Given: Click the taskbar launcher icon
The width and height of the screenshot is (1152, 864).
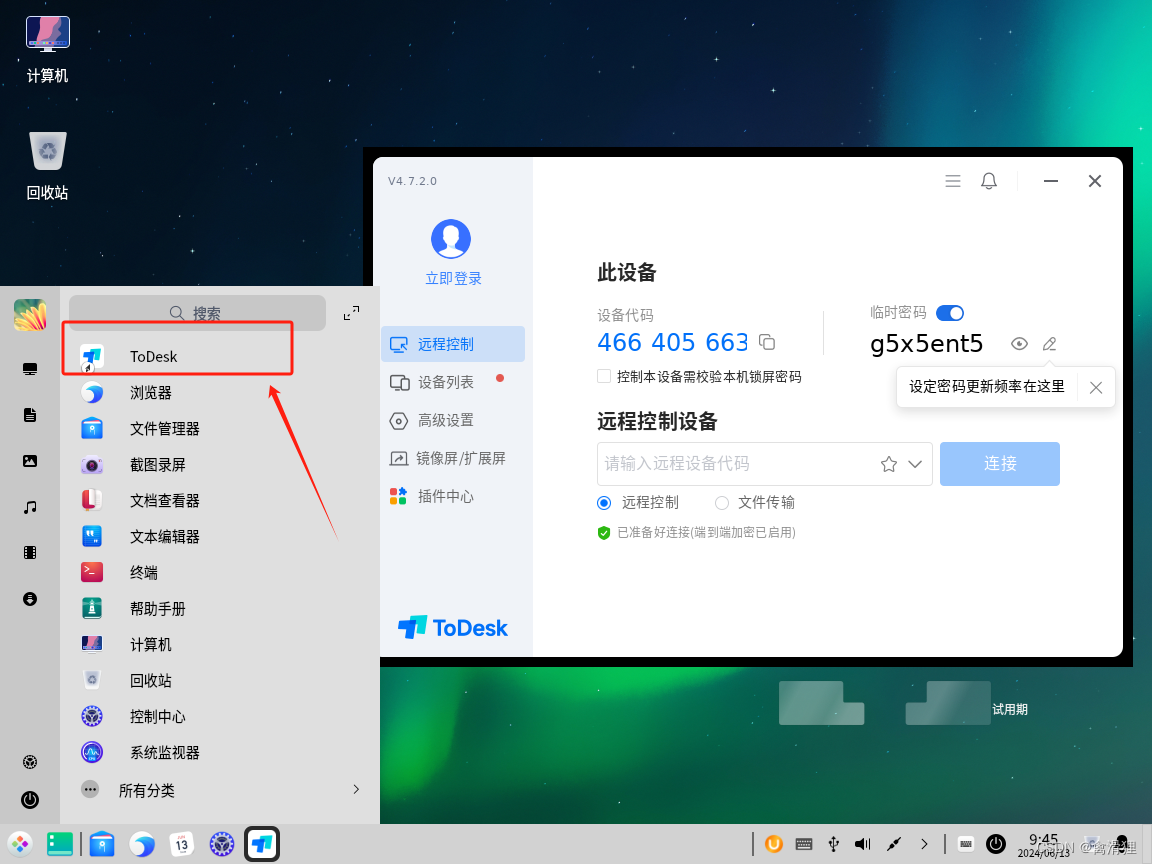Looking at the screenshot, I should point(20,844).
